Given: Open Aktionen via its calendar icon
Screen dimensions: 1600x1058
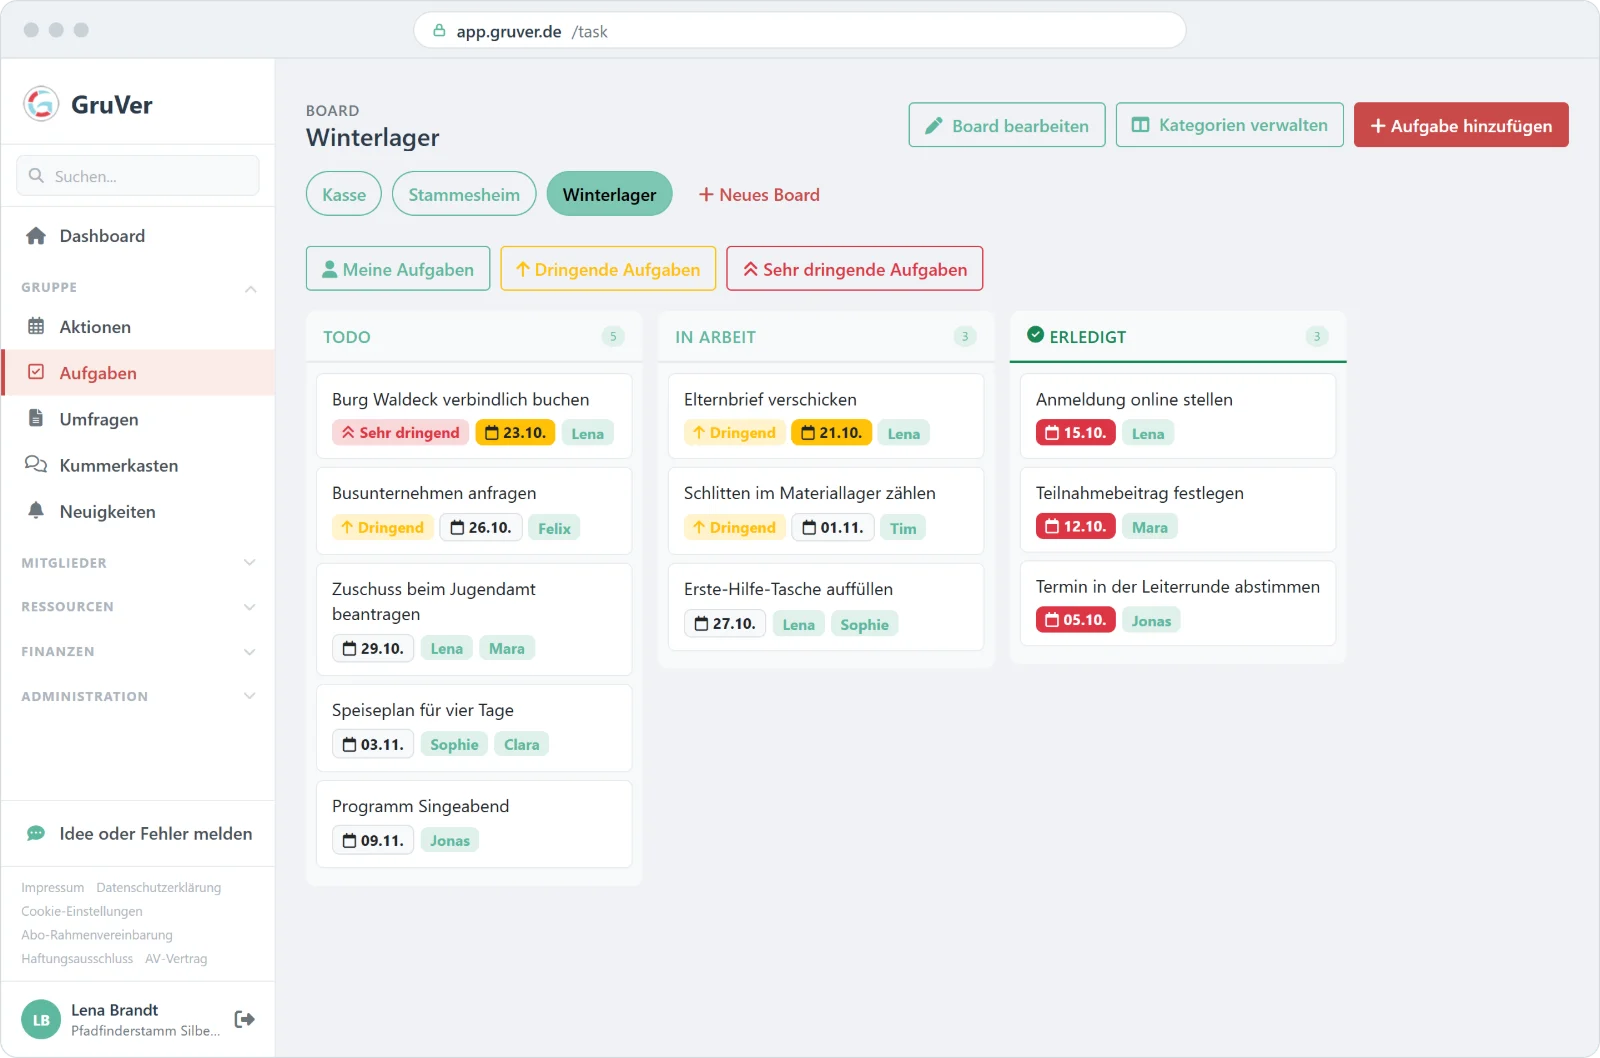Looking at the screenshot, I should [36, 326].
